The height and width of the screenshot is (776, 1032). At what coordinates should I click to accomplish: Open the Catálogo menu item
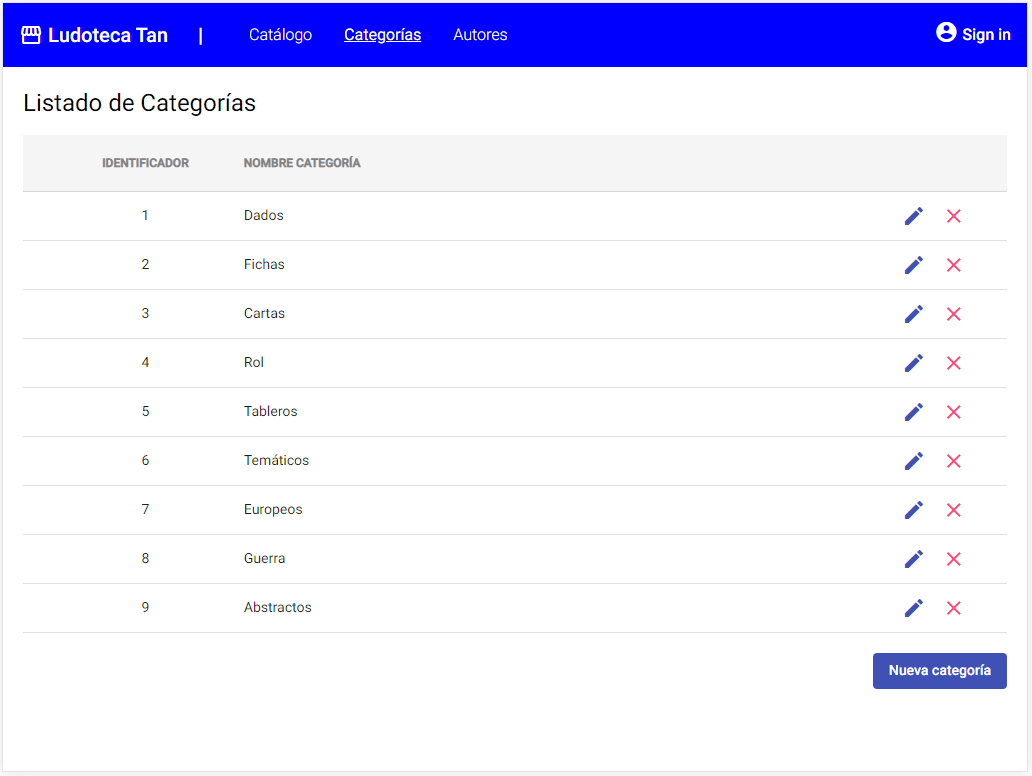(280, 34)
